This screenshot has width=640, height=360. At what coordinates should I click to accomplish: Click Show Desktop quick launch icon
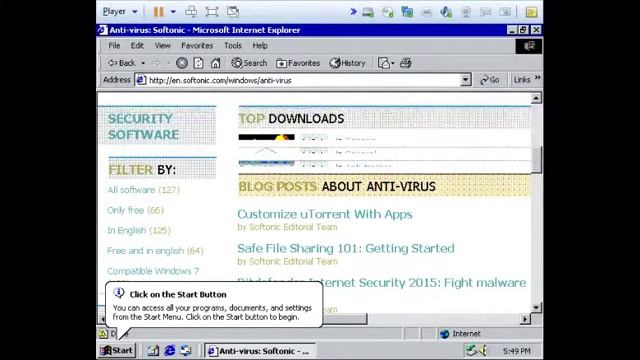tap(153, 351)
